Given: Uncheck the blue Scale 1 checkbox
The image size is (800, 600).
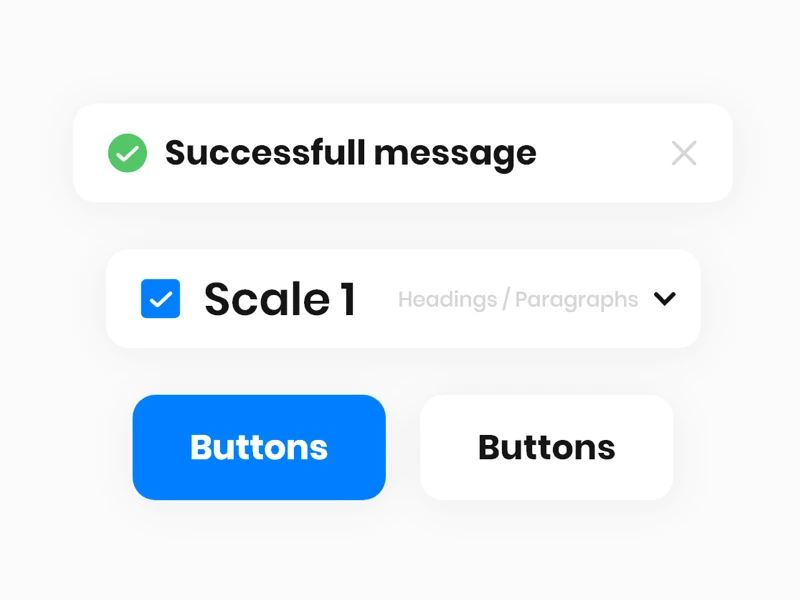Looking at the screenshot, I should point(160,298).
